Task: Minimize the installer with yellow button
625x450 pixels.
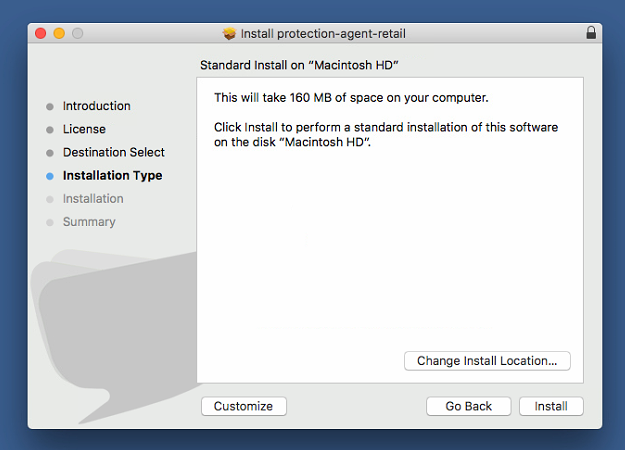Action: pos(59,33)
